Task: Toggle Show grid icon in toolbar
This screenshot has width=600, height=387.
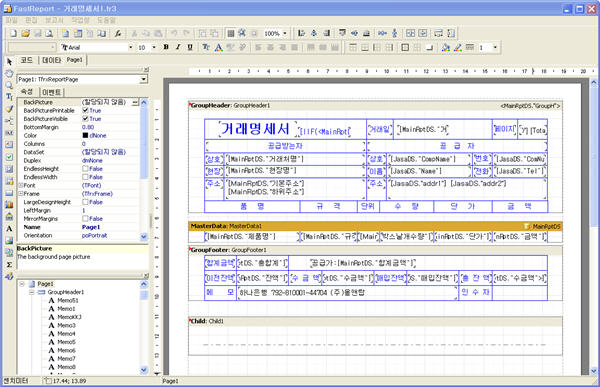Action: 230,34
